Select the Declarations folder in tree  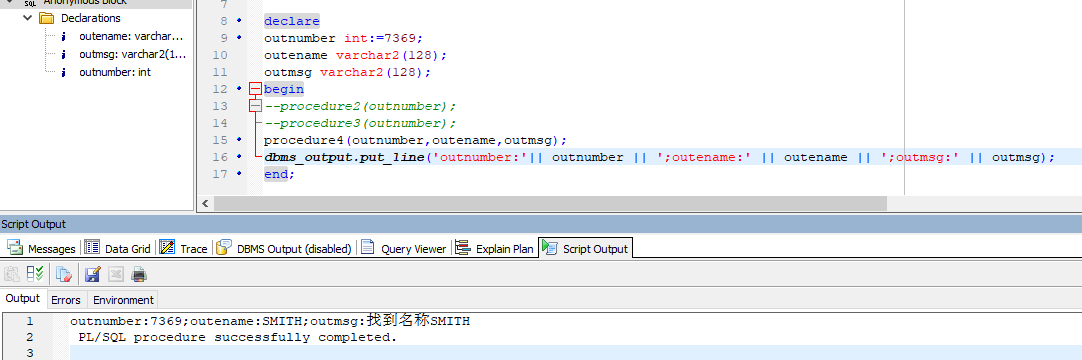point(90,18)
